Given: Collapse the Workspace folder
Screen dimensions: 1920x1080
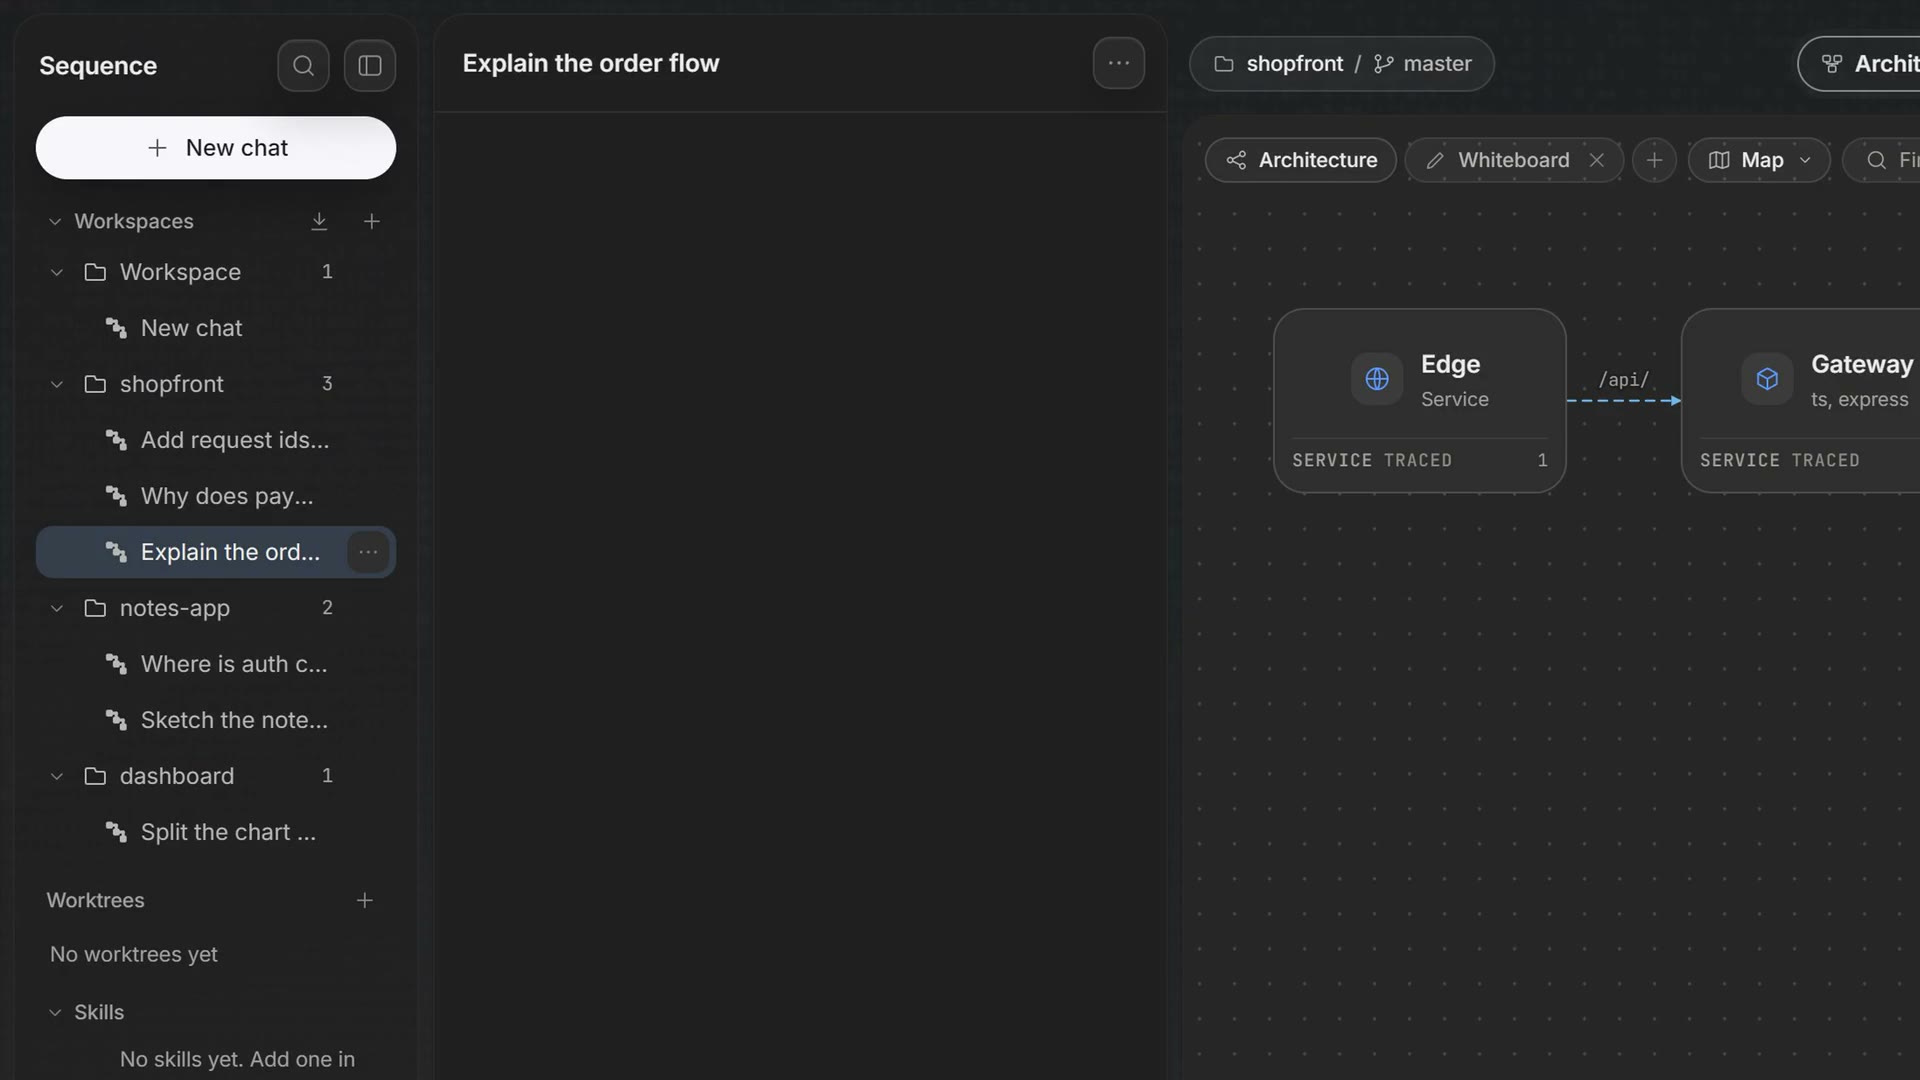Looking at the screenshot, I should 57,272.
